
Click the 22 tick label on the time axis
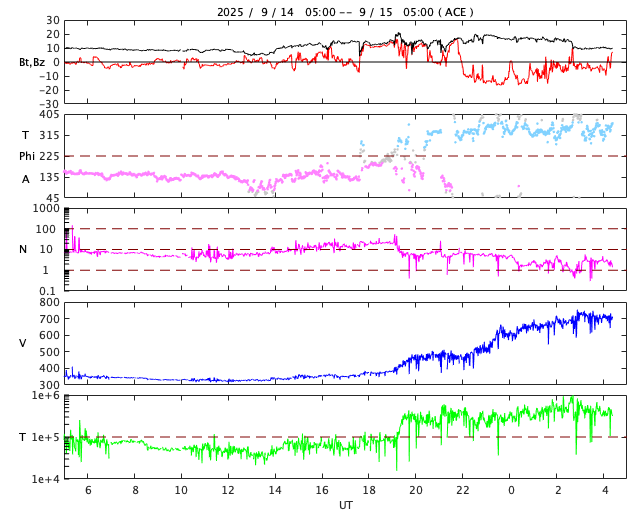click(463, 491)
